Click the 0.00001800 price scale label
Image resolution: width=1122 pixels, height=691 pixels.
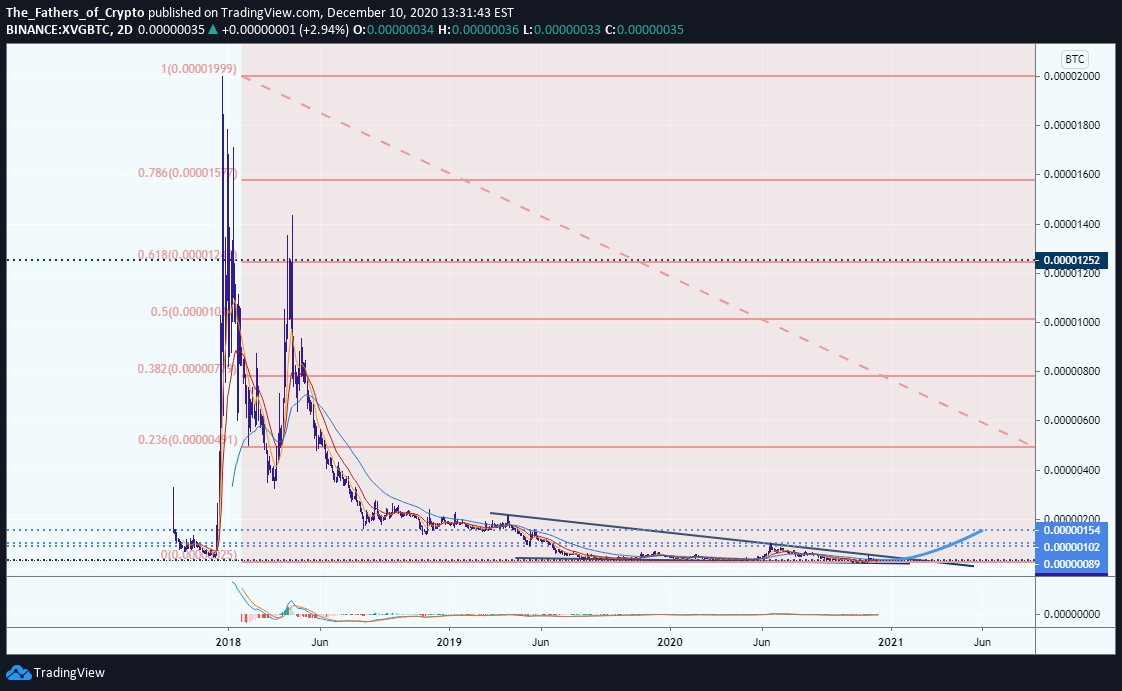coord(1072,125)
